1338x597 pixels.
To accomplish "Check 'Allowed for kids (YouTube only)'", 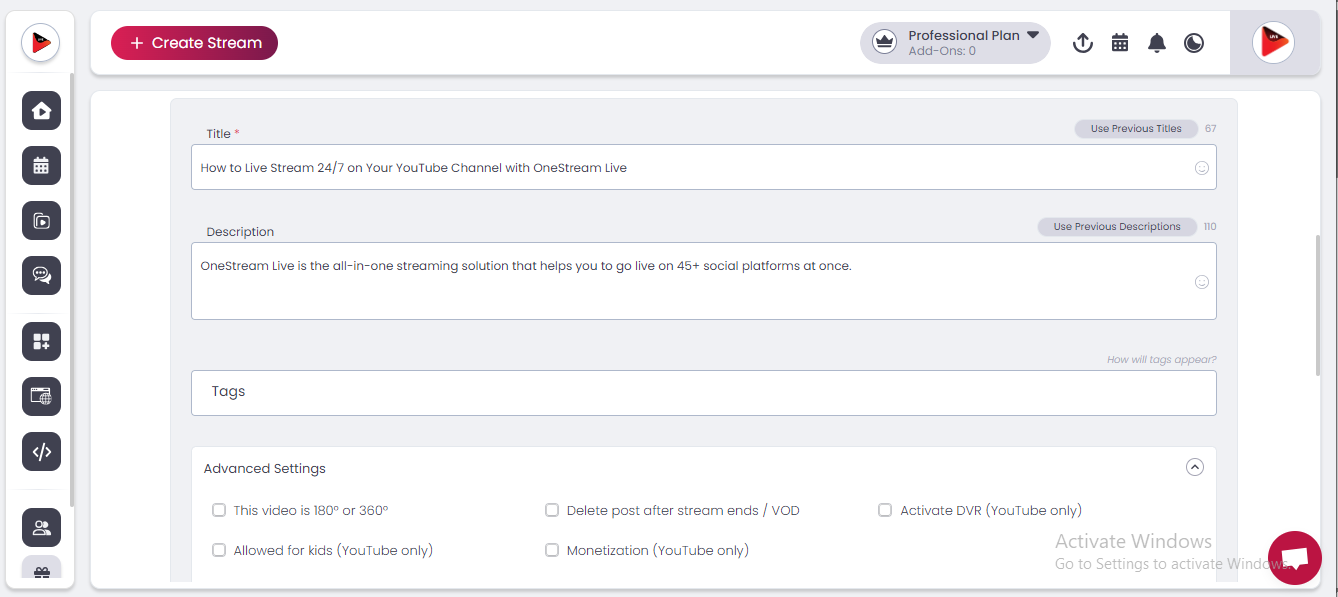I will point(219,550).
